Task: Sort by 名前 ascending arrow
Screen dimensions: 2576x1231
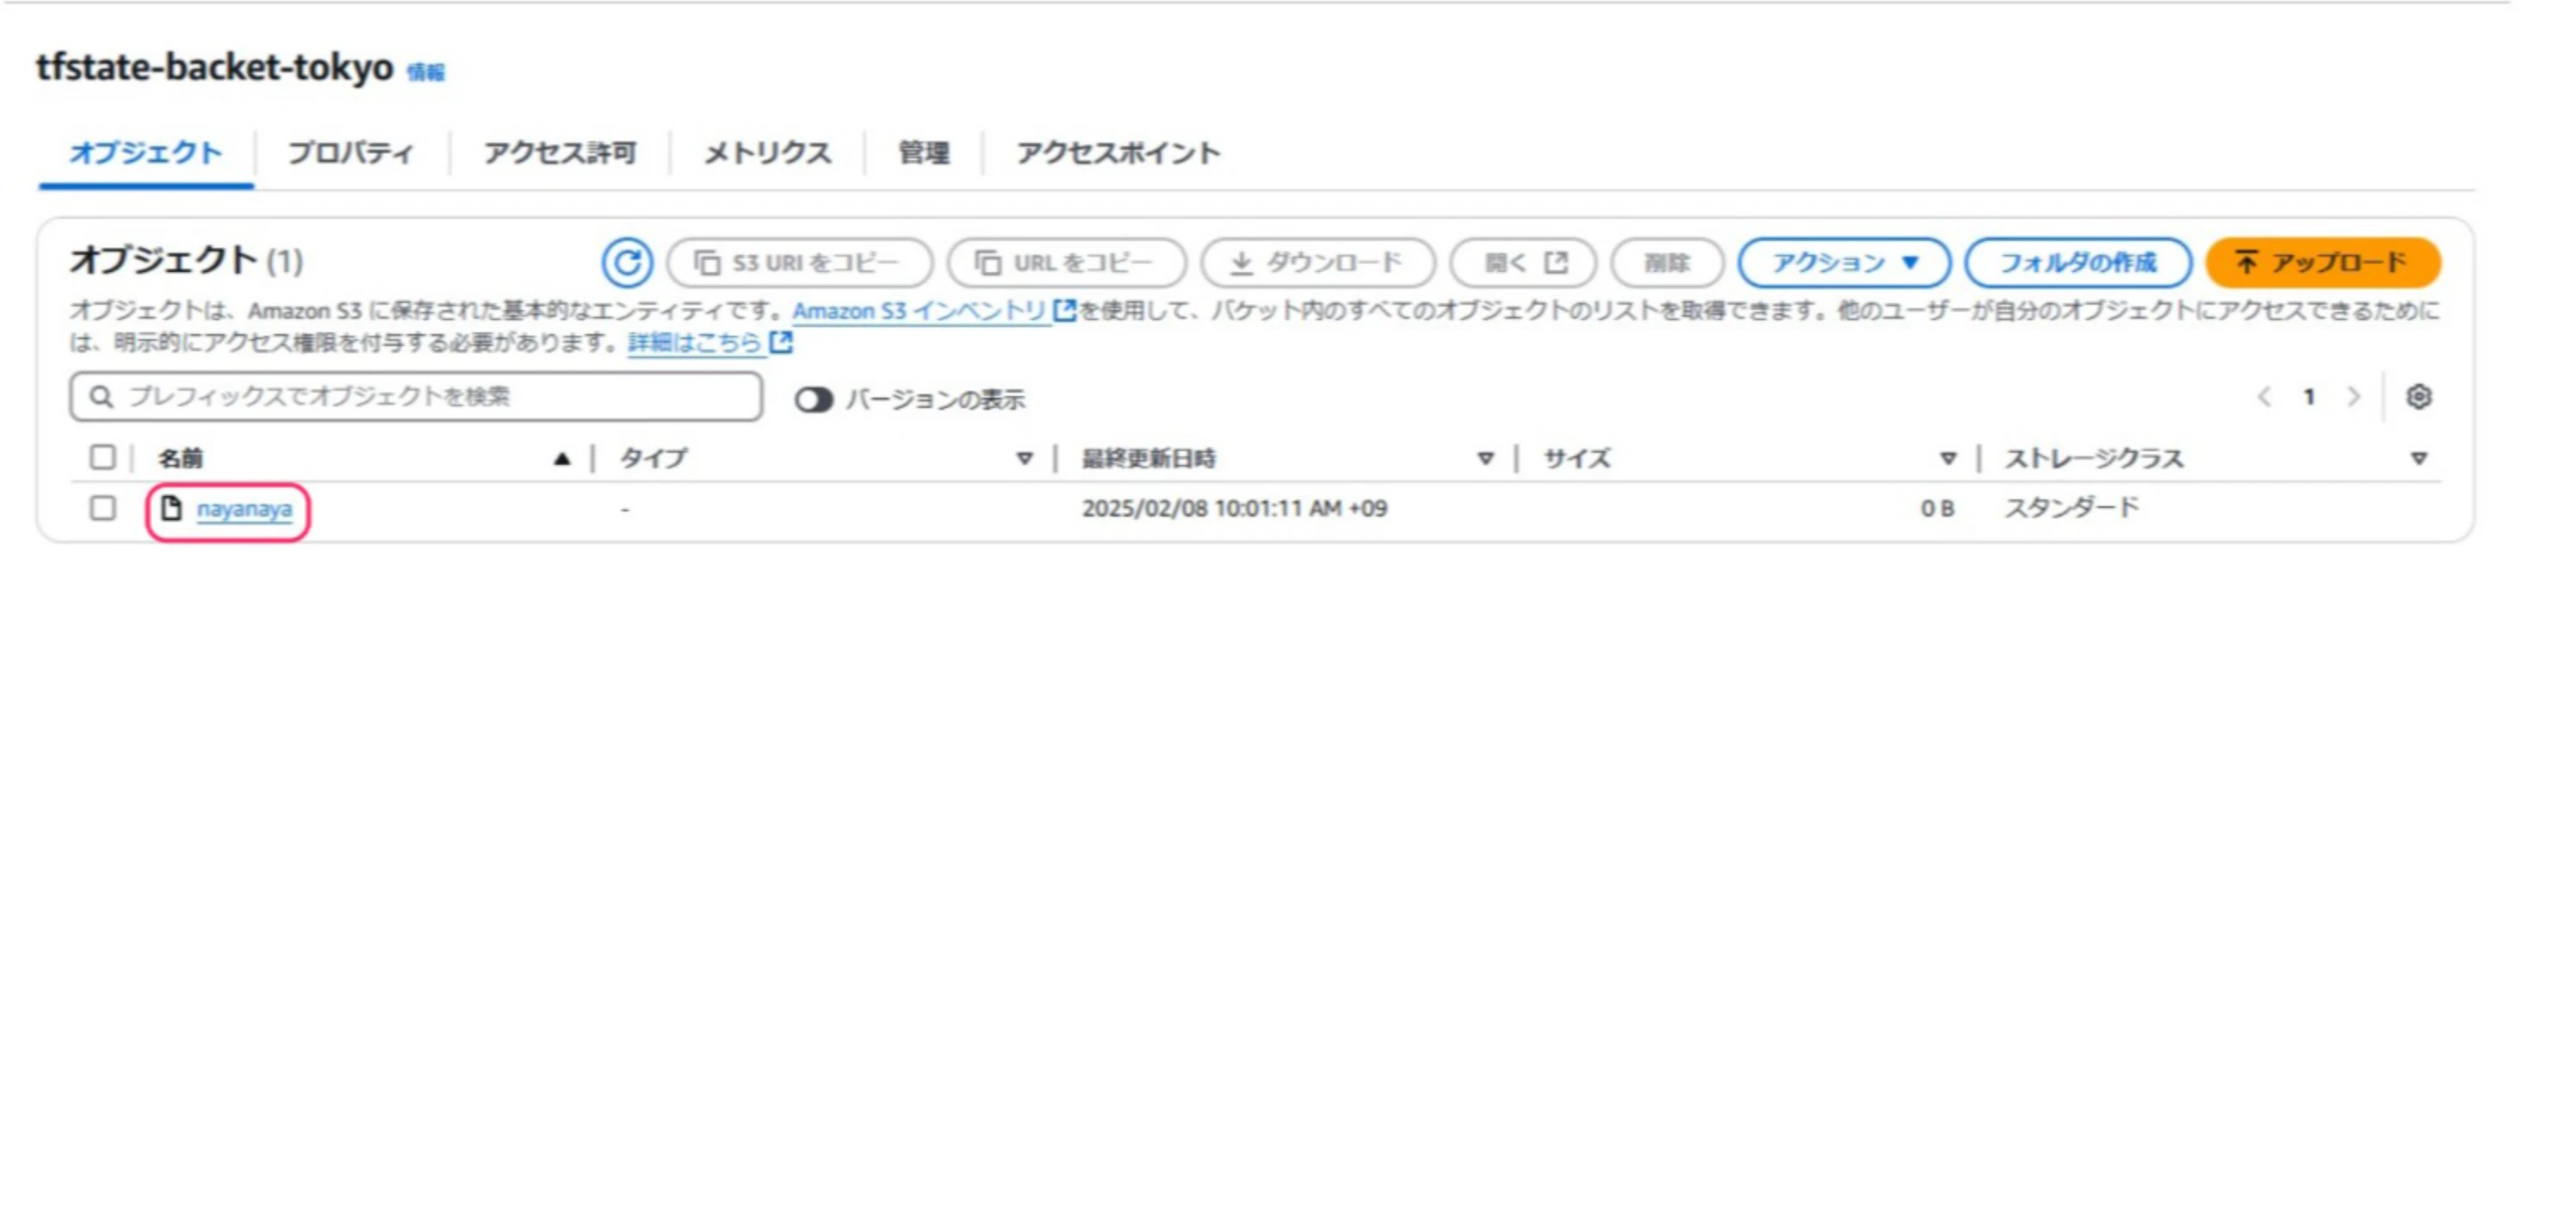Action: (562, 459)
